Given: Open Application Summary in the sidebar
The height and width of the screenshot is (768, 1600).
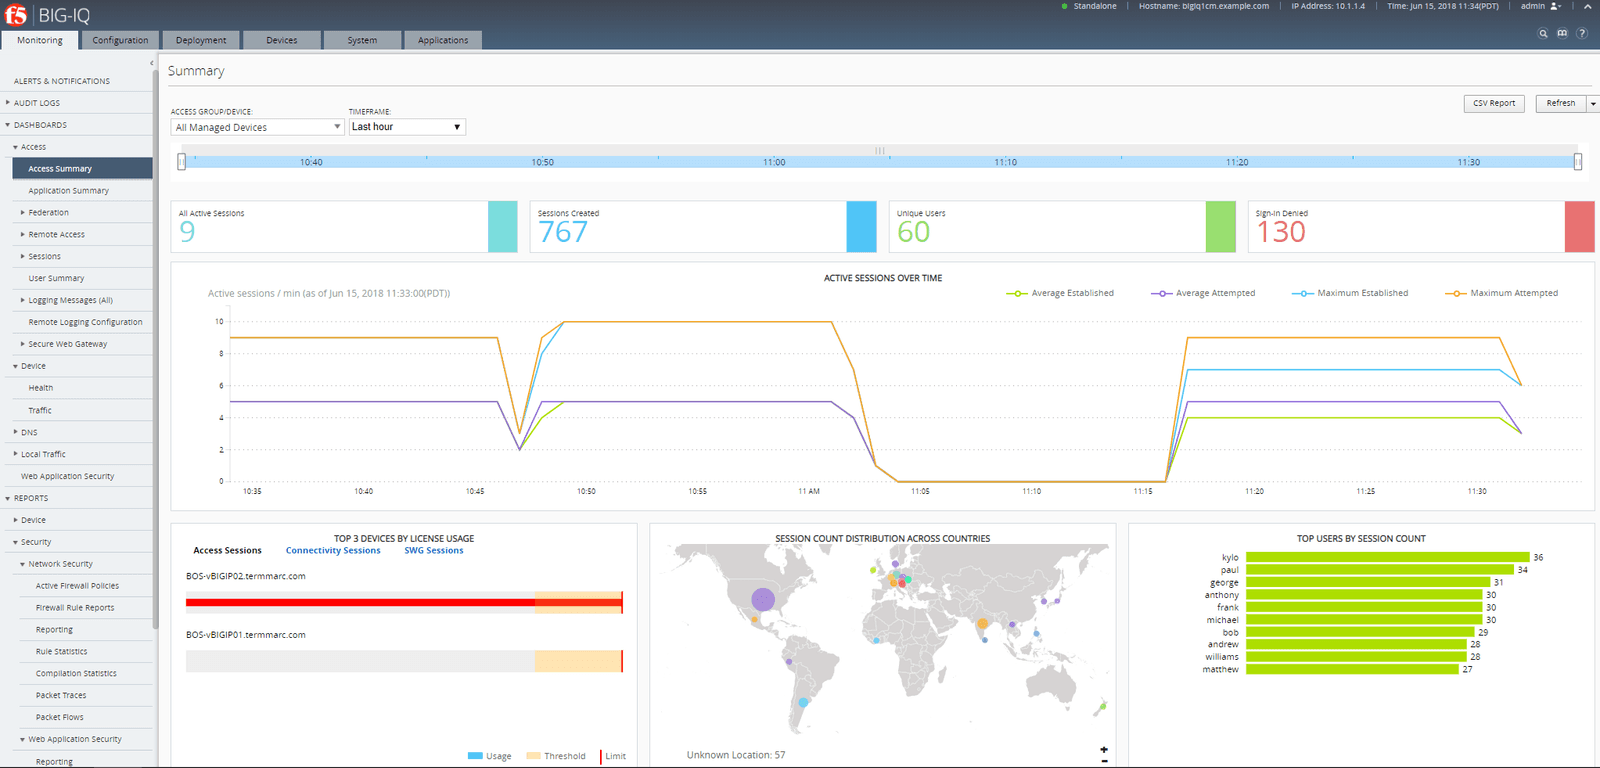Looking at the screenshot, I should click(x=68, y=191).
